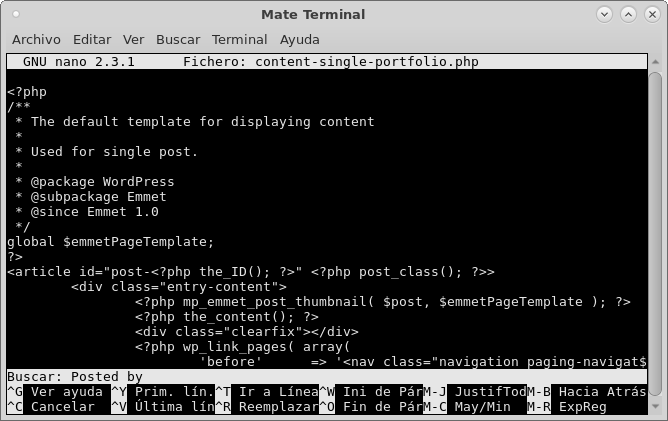
Task: Open the Archivo menu
Action: pyautogui.click(x=36, y=40)
